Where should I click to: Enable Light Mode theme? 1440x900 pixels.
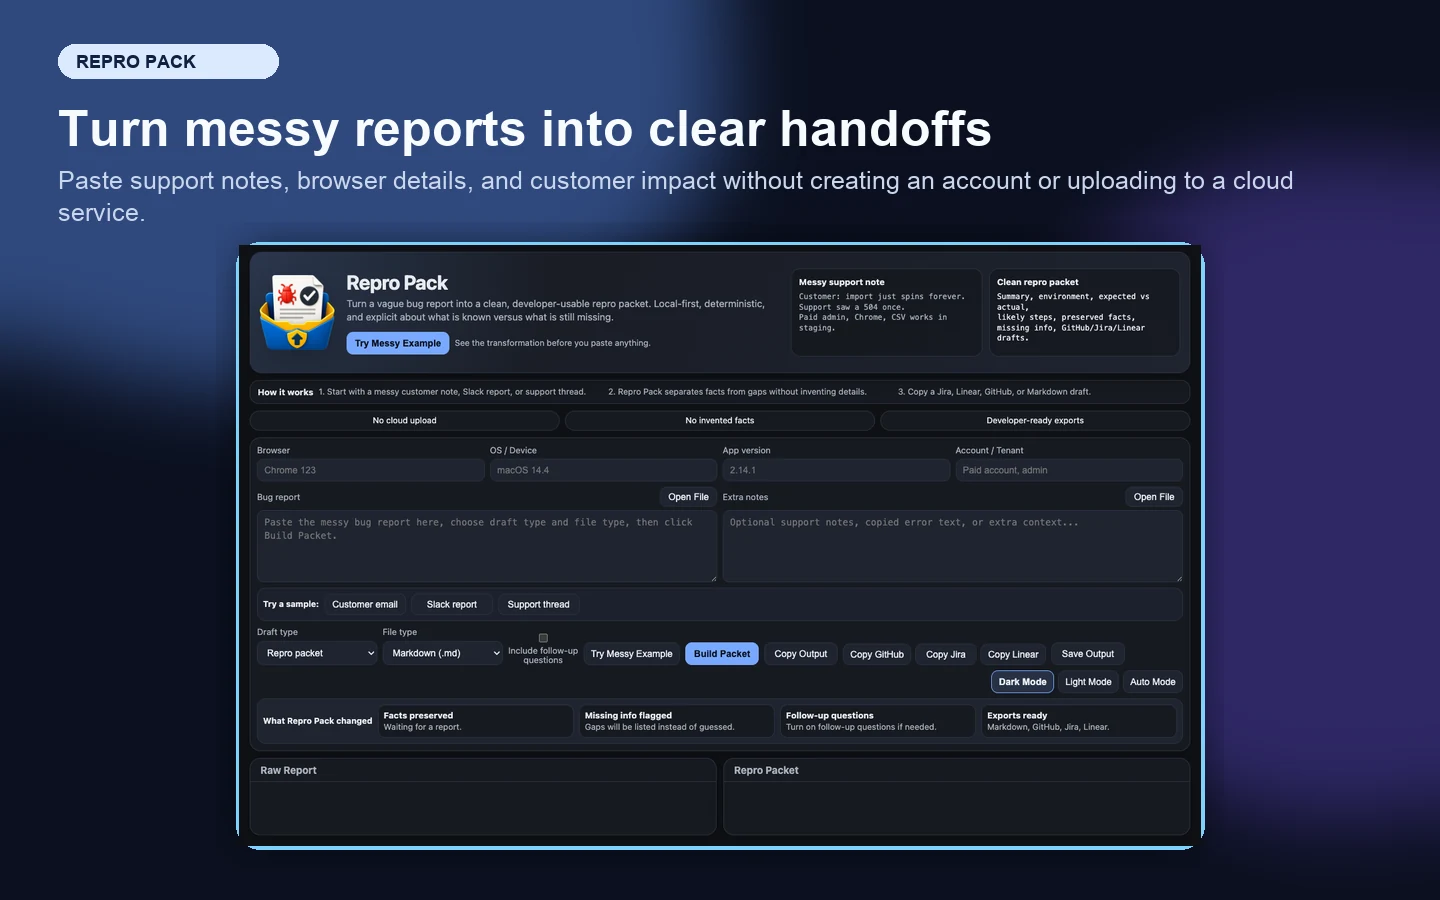[1088, 682]
